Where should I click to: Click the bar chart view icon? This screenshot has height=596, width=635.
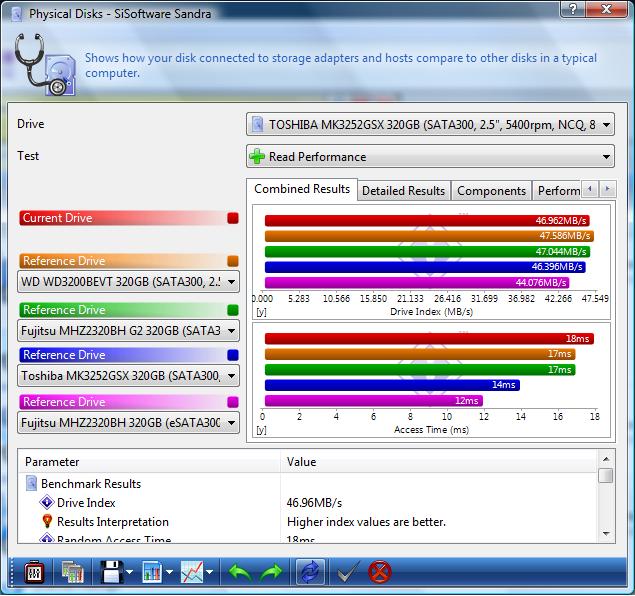coord(152,572)
